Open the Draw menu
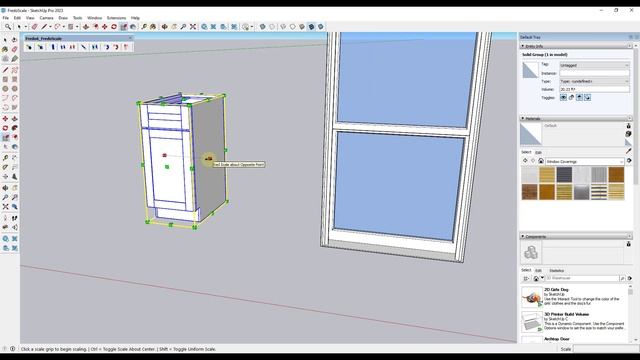 click(63, 18)
